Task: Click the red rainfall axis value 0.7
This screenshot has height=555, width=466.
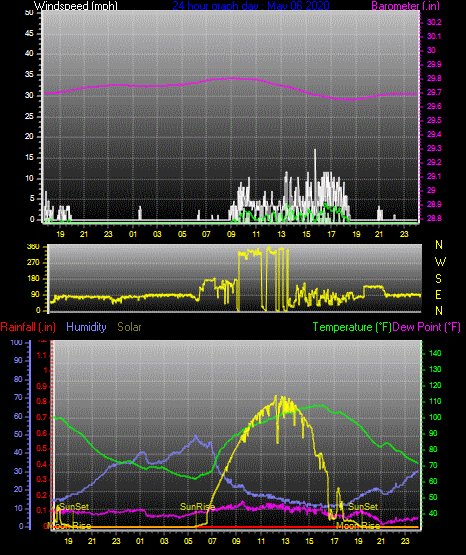Action: point(41,417)
